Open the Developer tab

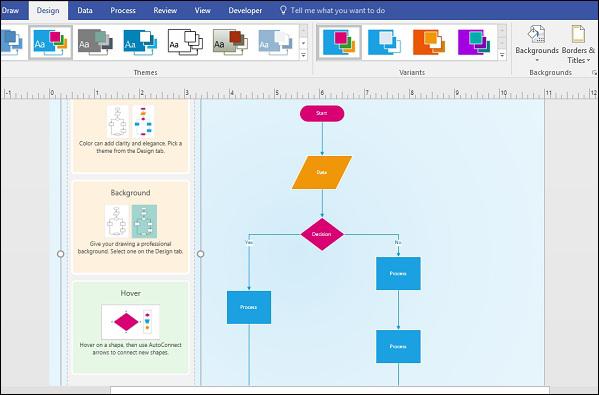(245, 10)
